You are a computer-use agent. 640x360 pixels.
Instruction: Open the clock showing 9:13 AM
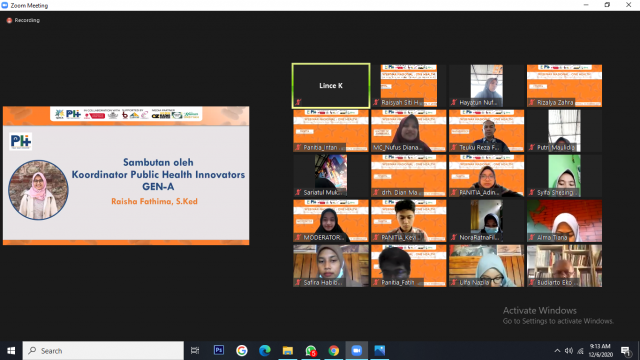600,350
